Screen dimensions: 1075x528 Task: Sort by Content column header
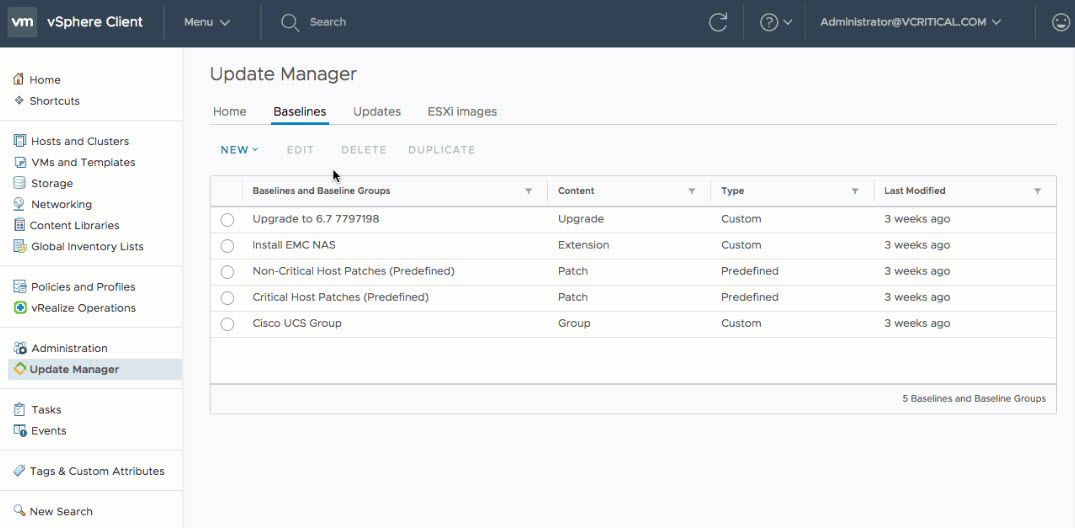576,191
